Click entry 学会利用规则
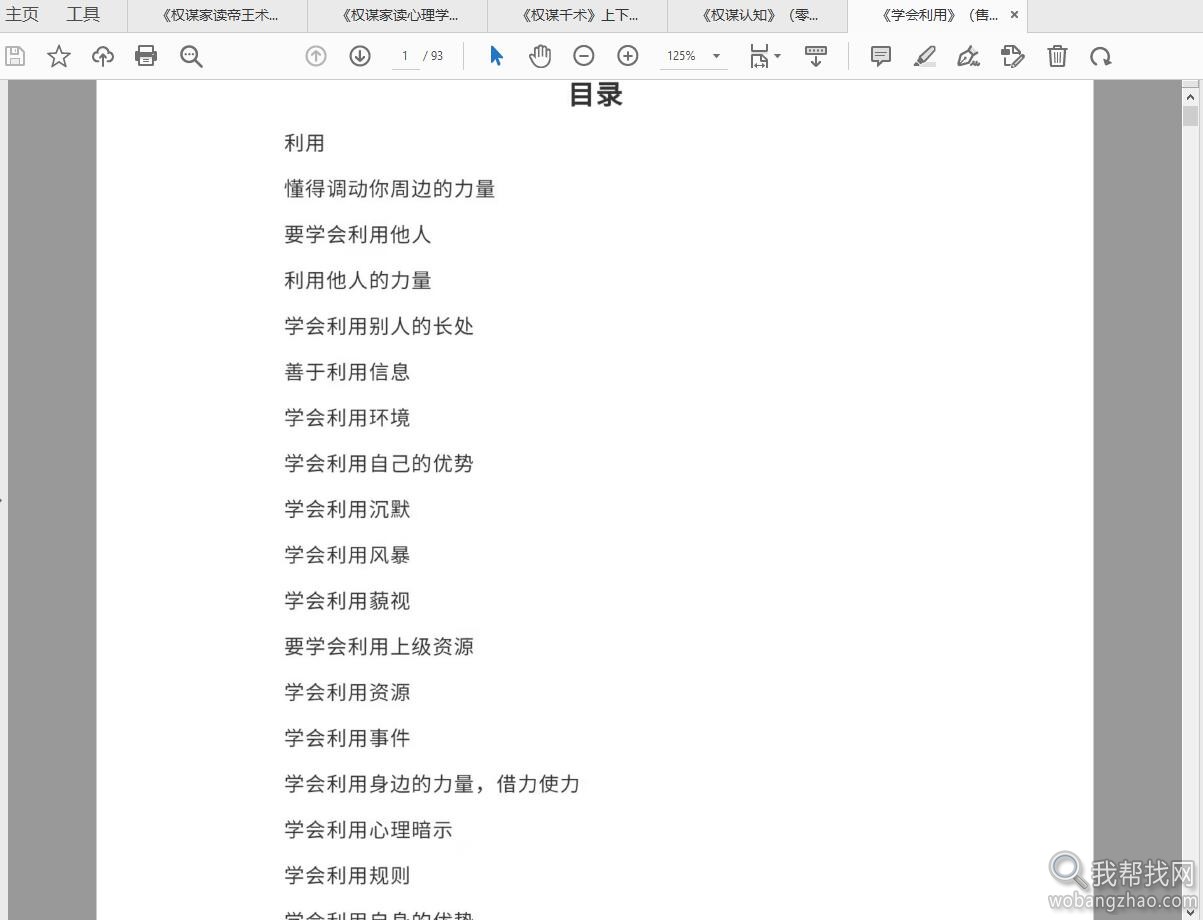Viewport: 1203px width, 920px height. click(x=347, y=876)
